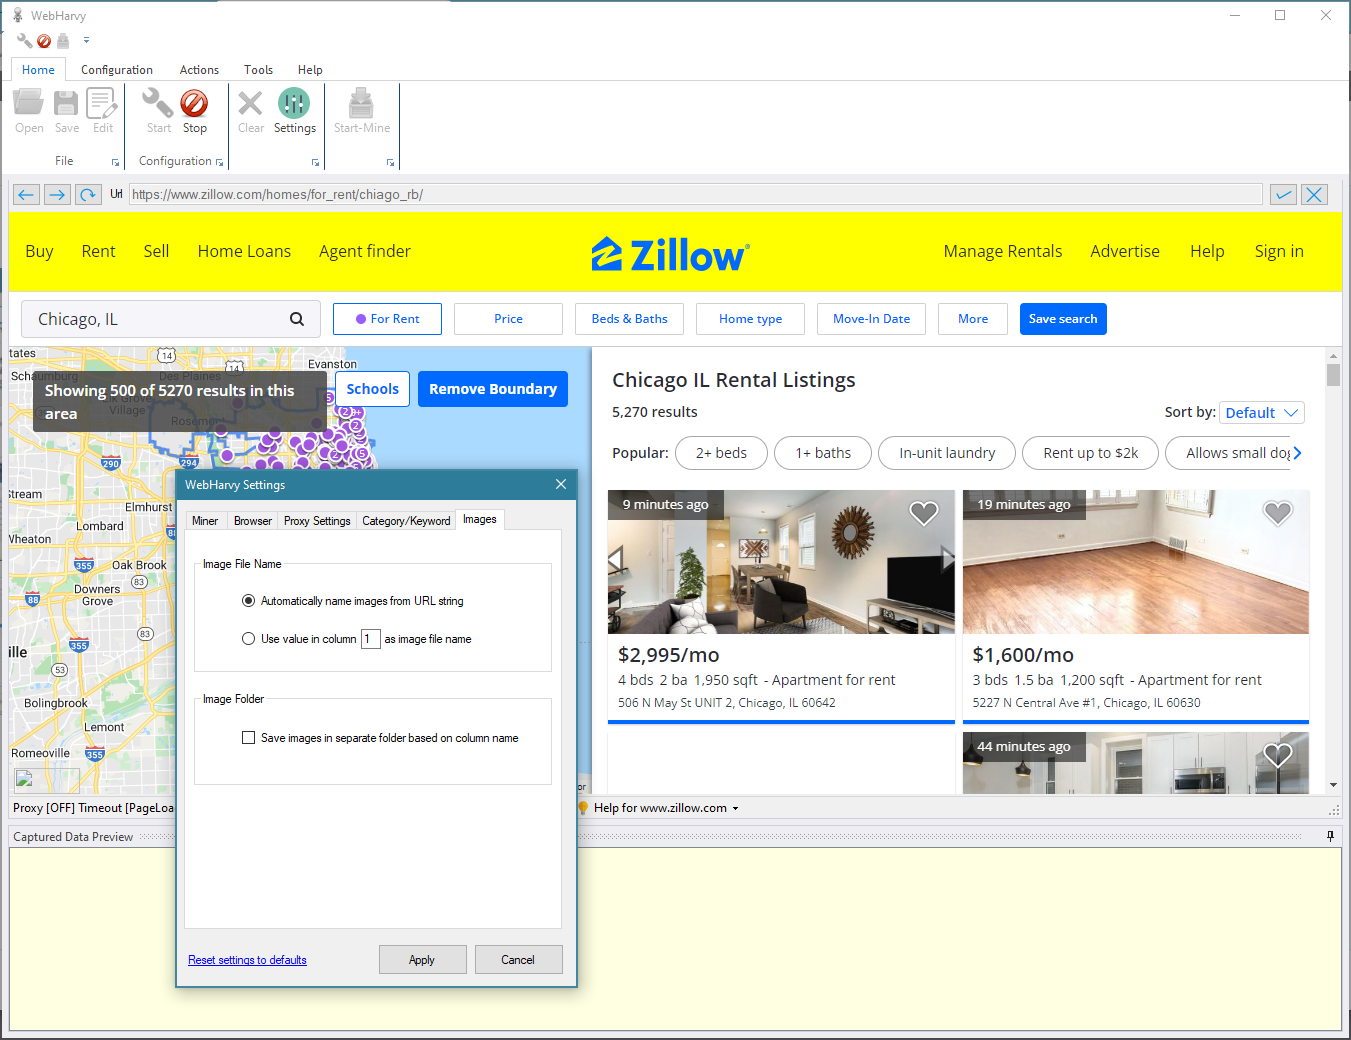Select the Automatically name images from URL radio
This screenshot has height=1040, width=1351.
click(248, 600)
